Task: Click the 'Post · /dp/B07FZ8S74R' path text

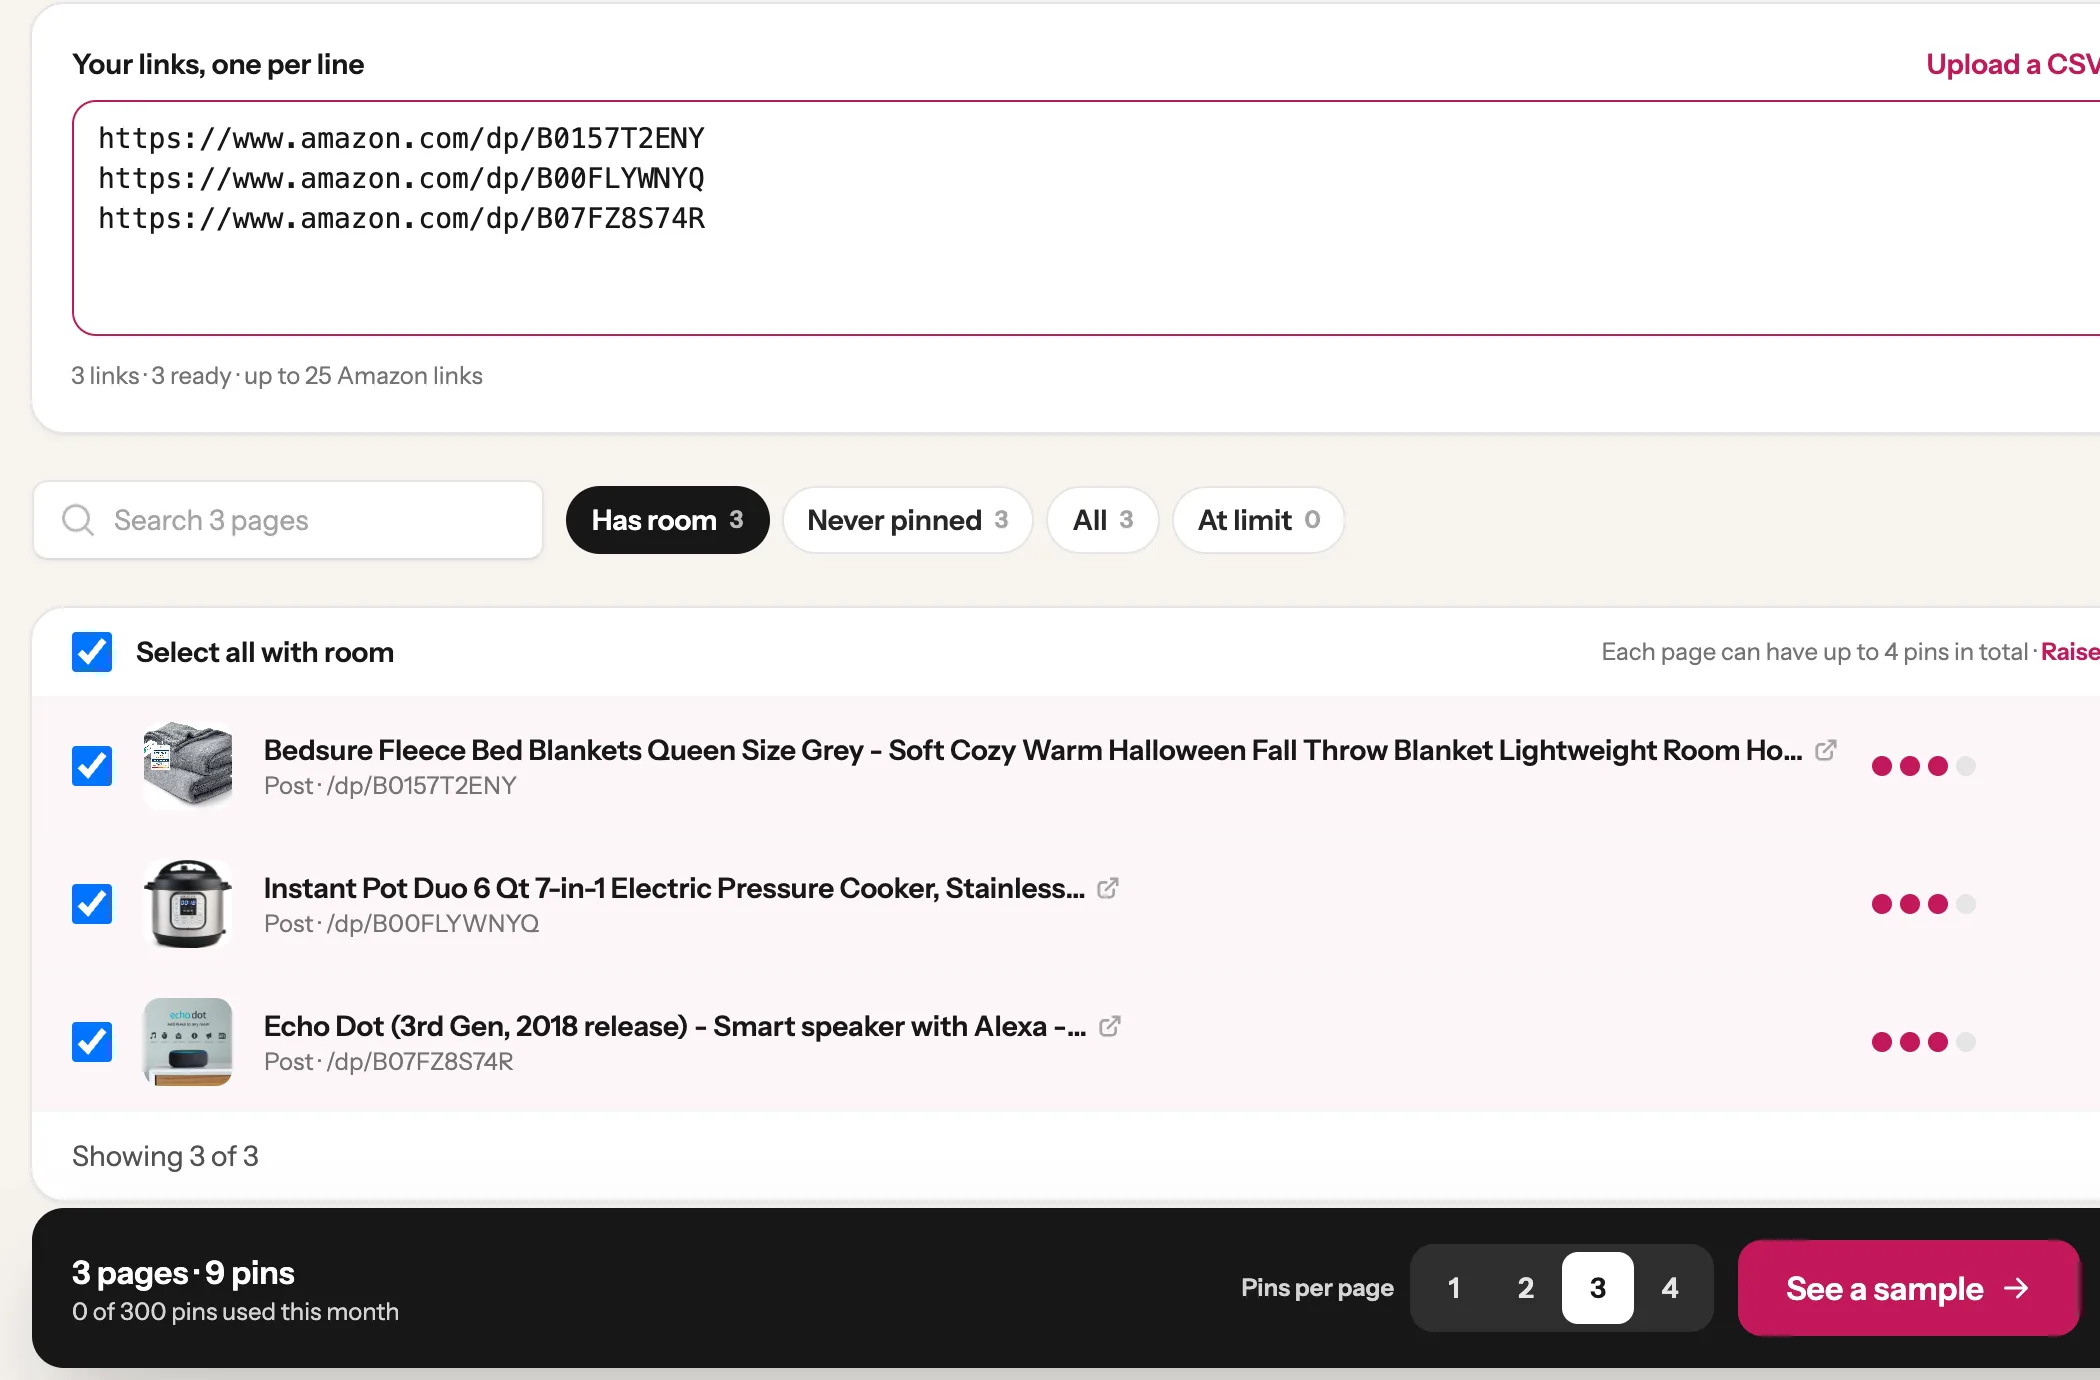Action: [x=389, y=1062]
